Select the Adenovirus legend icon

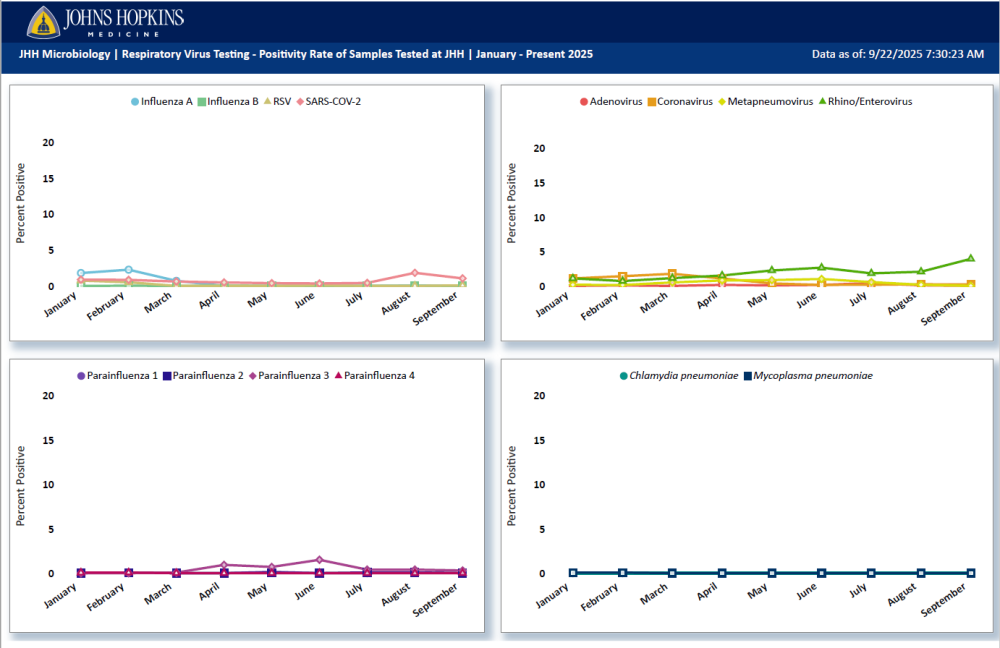pos(584,101)
